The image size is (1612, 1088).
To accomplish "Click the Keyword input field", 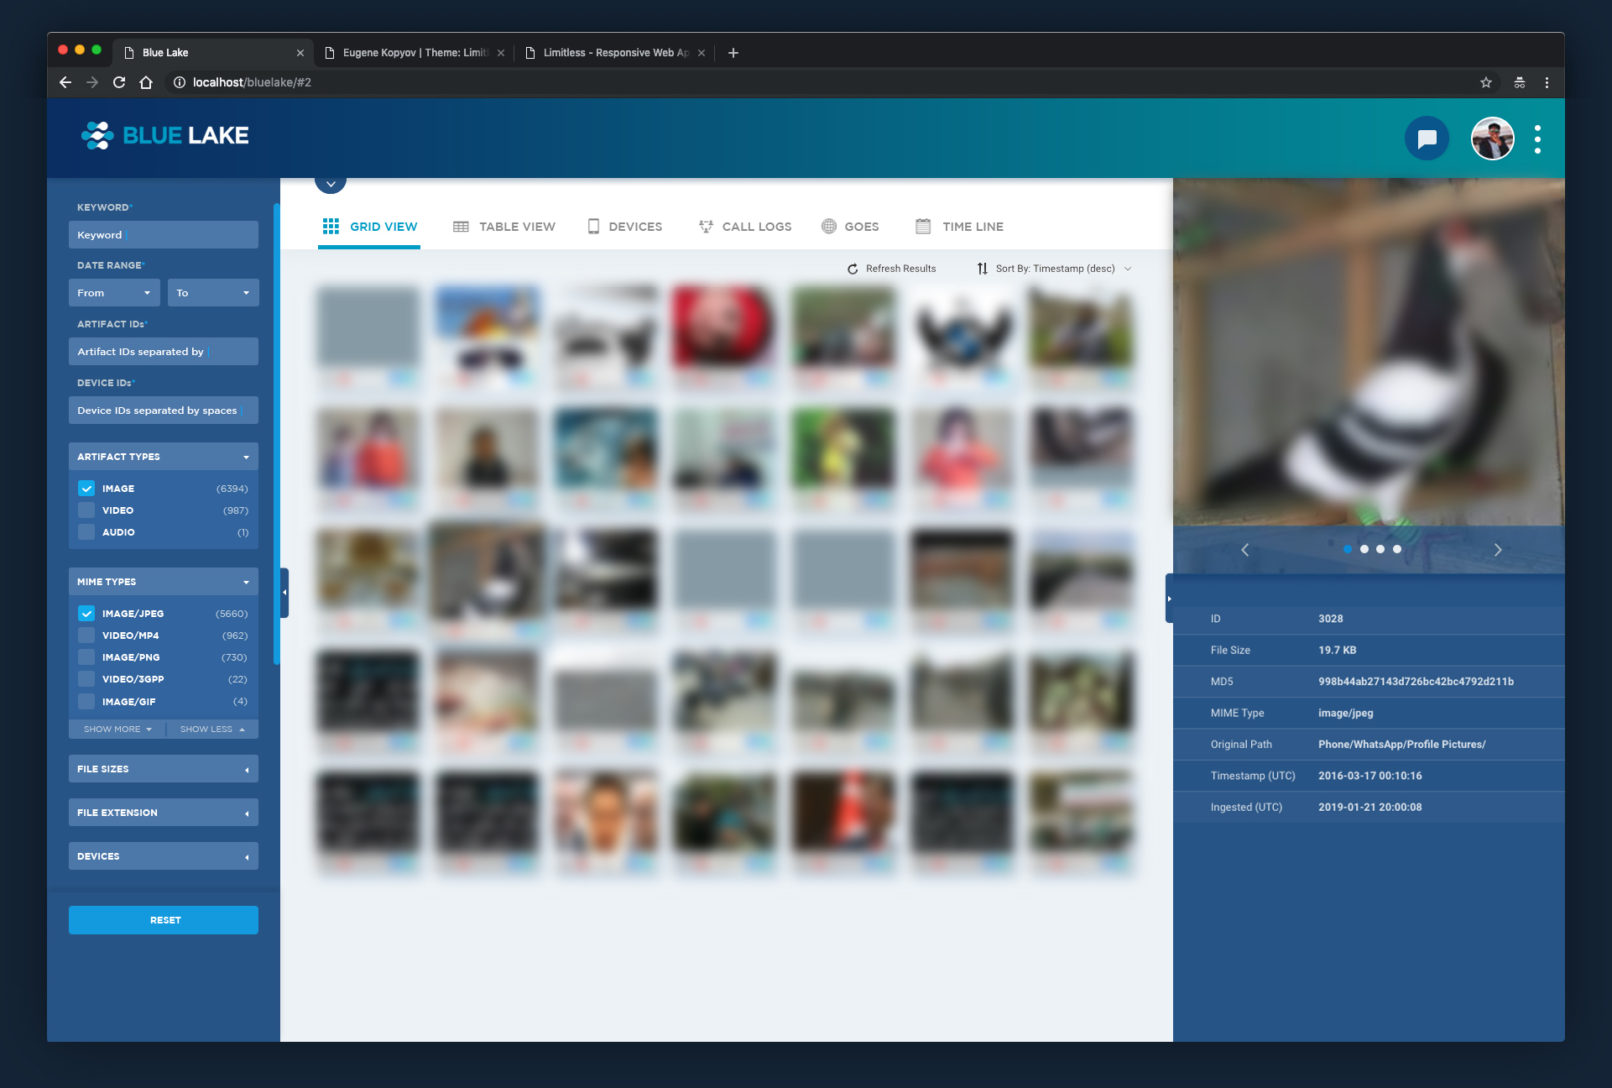I will click(163, 235).
